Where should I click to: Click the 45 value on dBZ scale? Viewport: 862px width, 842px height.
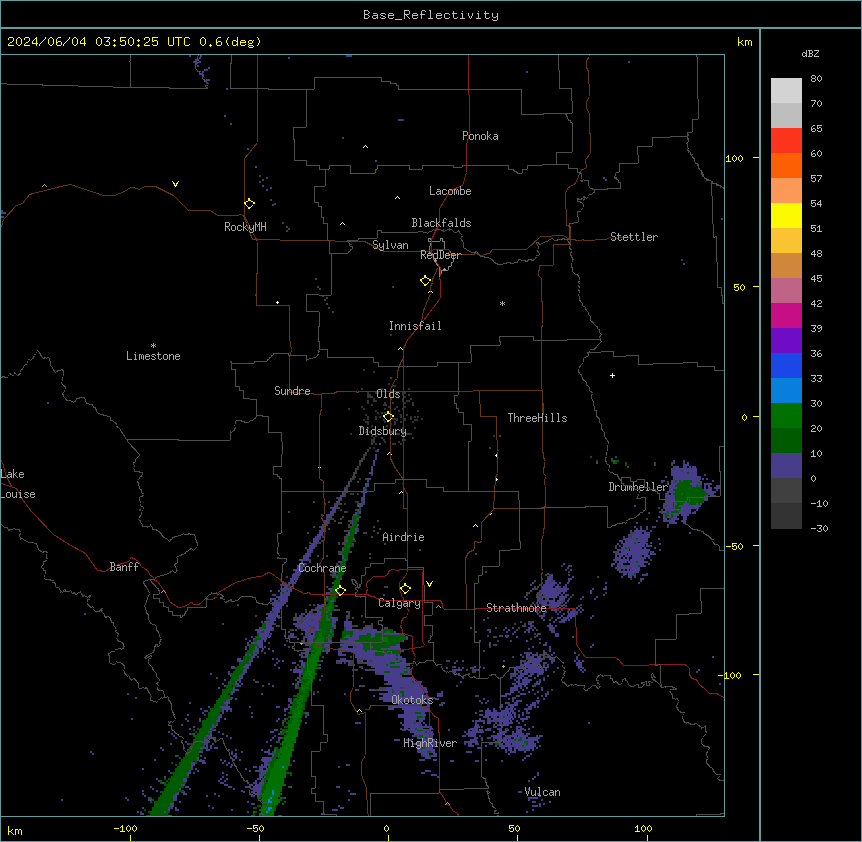(x=816, y=278)
